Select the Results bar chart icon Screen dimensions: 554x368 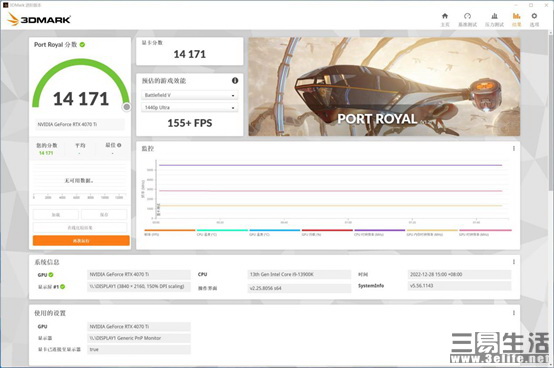(x=517, y=16)
